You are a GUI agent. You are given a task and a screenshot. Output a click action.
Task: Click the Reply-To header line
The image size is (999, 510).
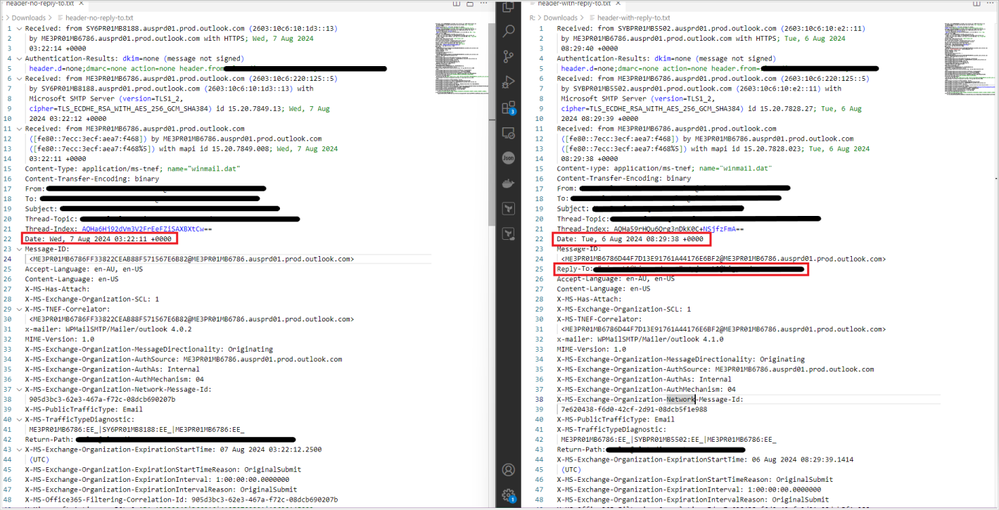click(x=680, y=269)
